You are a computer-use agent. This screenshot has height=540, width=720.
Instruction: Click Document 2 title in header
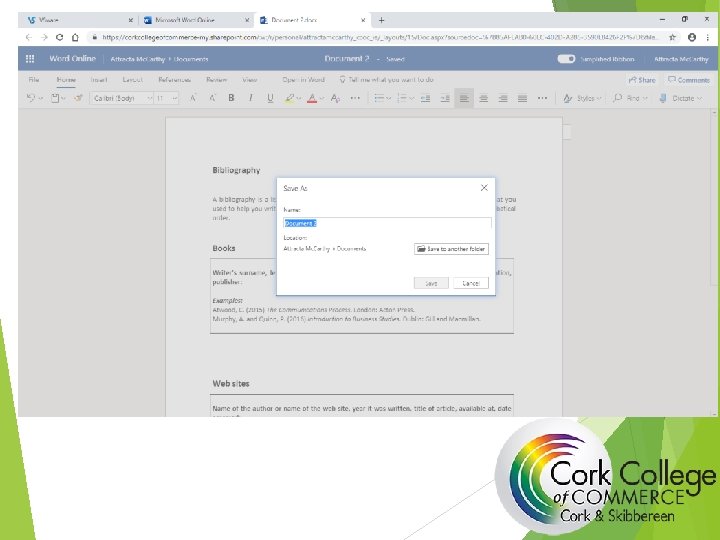(347, 59)
